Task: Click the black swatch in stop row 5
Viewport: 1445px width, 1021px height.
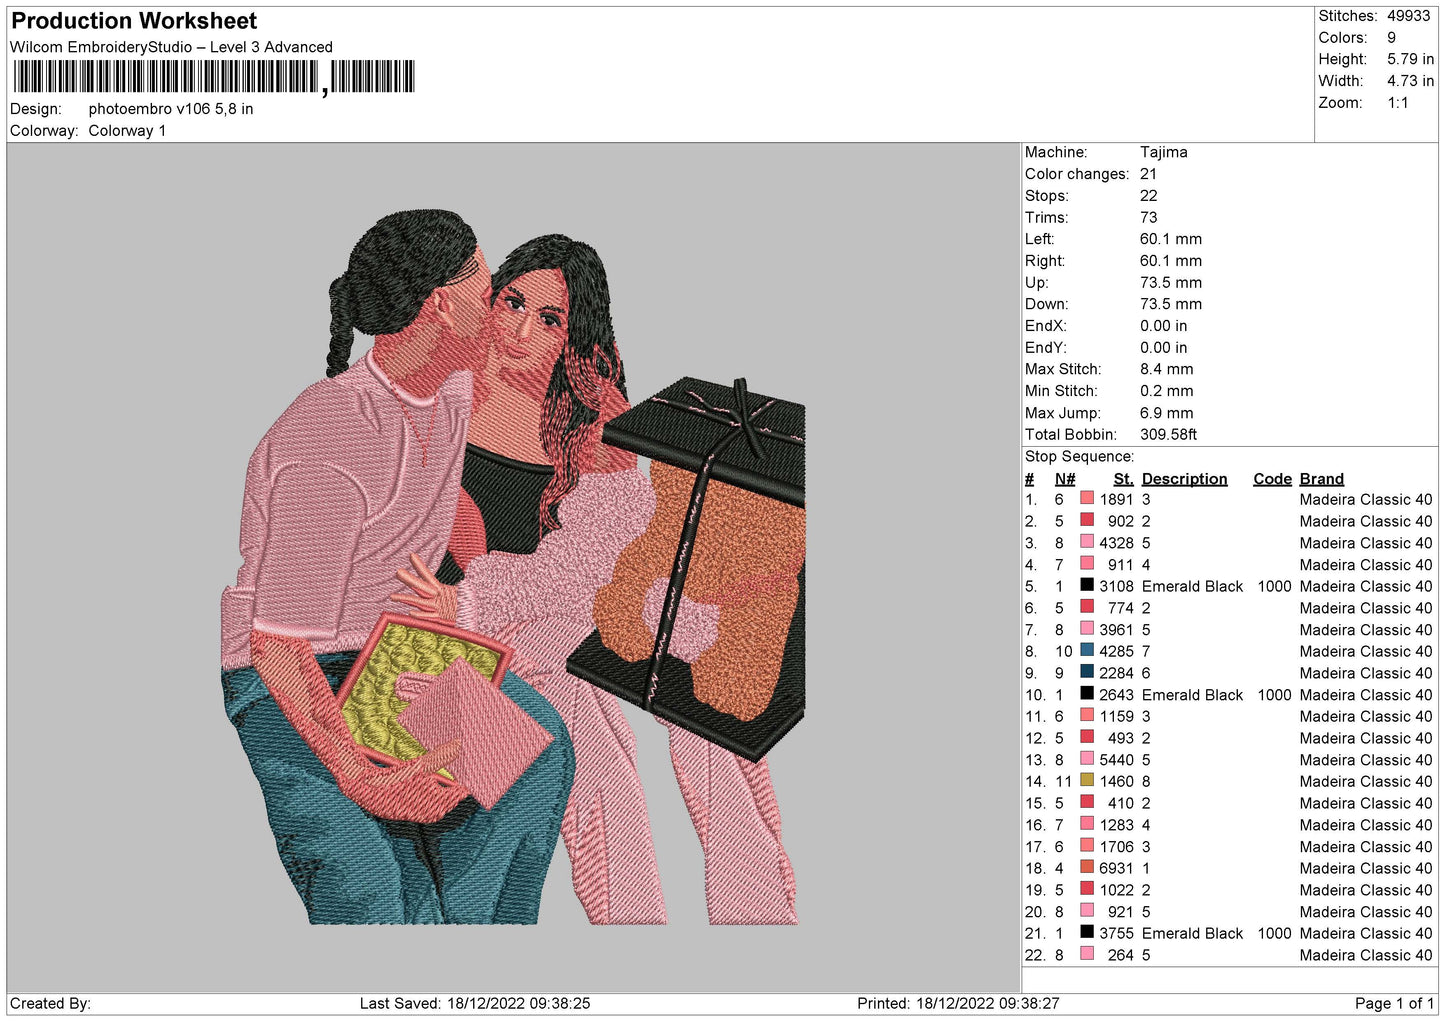Action: [x=1087, y=585]
